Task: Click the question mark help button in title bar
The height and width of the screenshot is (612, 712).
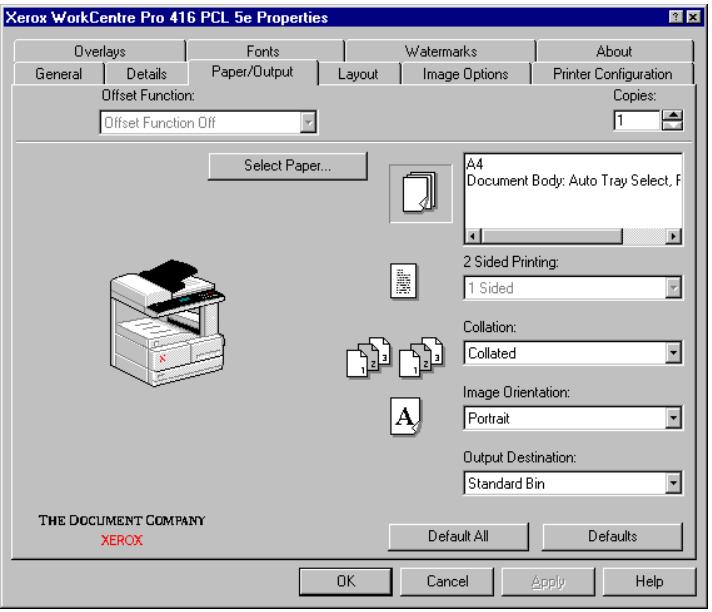Action: coord(676,17)
